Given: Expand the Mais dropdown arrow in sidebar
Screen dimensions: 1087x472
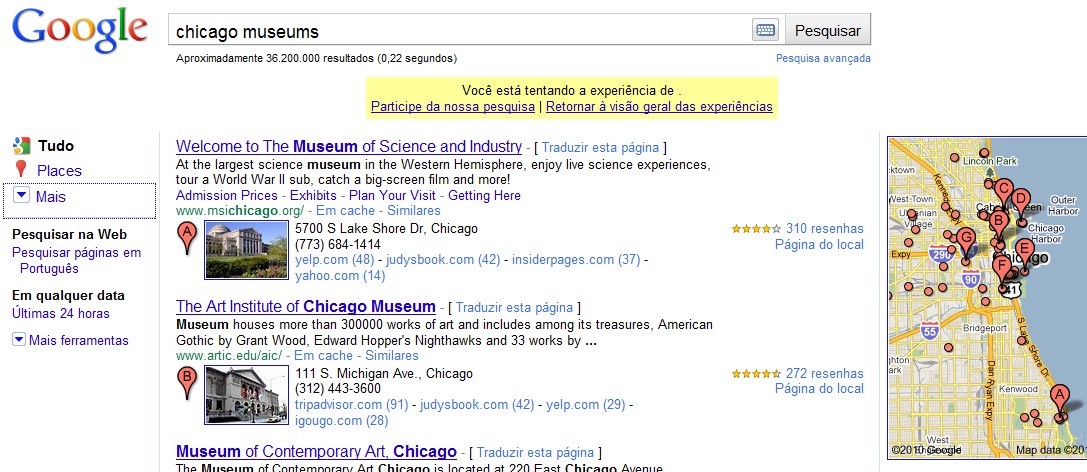Looking at the screenshot, I should tap(21, 196).
